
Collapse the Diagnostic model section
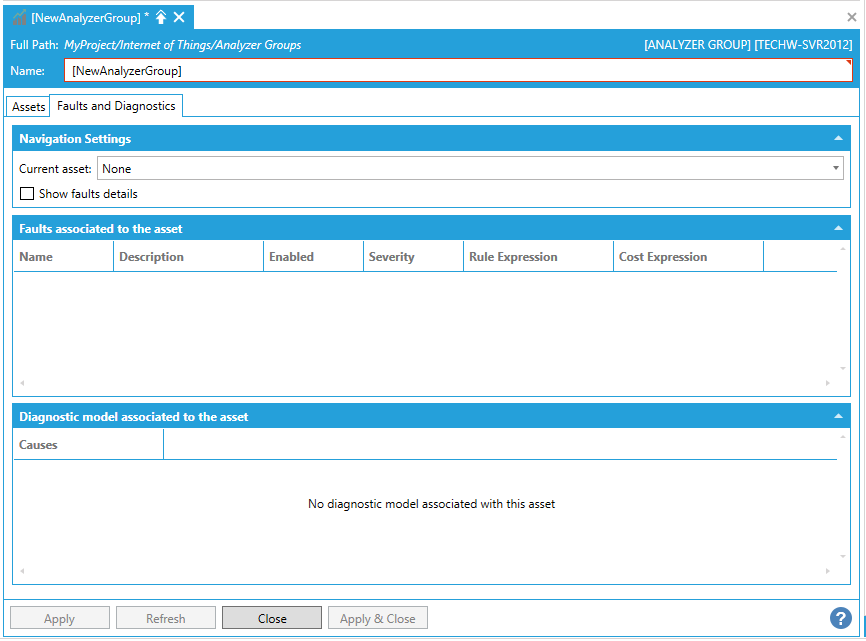(838, 417)
